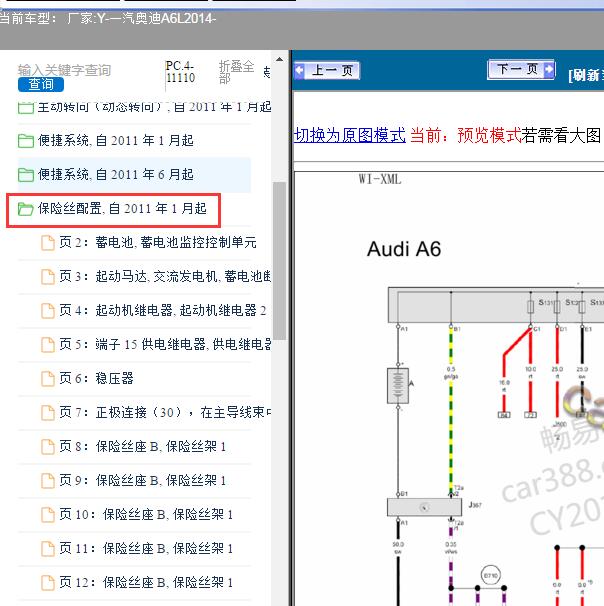Image resolution: width=604 pixels, height=606 pixels.
Task: Click the Audi A6 diagram title
Action: [x=404, y=249]
